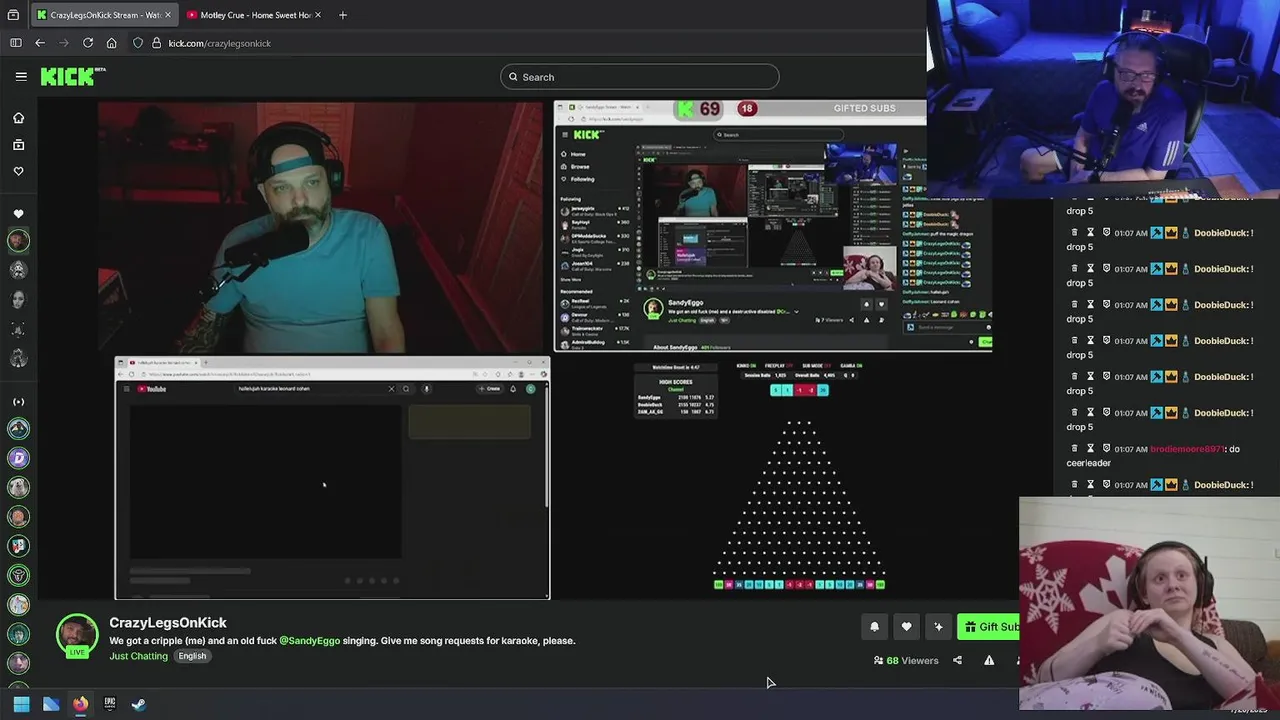1280x720 pixels.
Task: Open the Browse icon in Kick sidebar
Action: coord(18,145)
